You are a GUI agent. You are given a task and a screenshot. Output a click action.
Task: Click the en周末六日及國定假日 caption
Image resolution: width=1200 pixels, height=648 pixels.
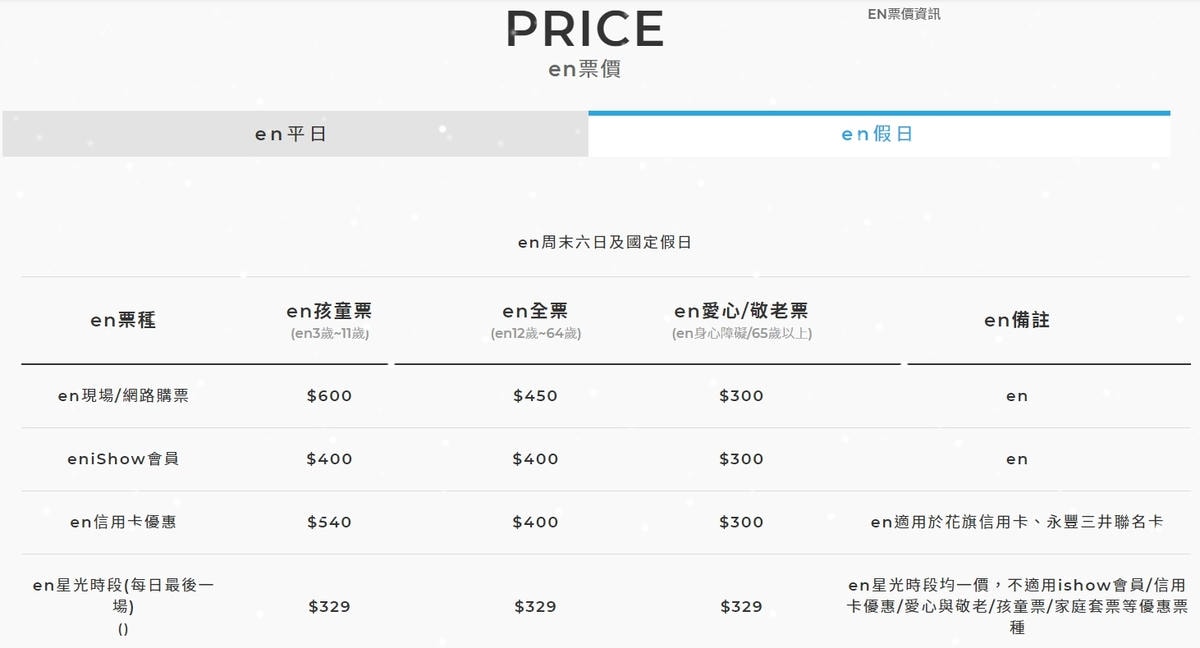point(604,242)
